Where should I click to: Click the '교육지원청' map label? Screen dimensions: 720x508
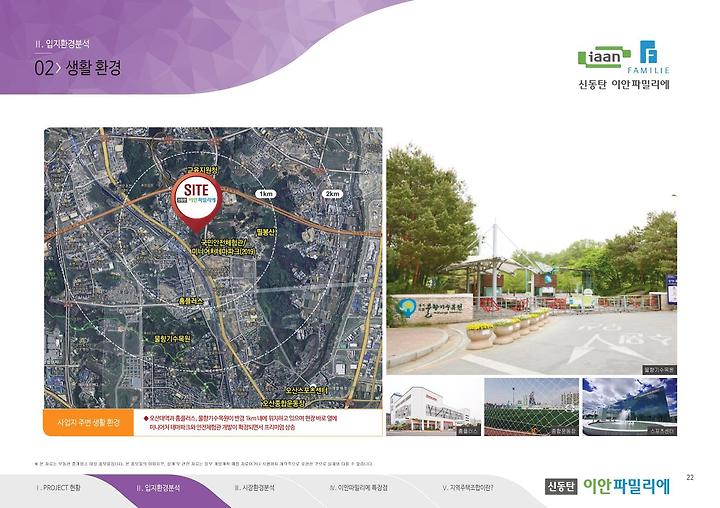(202, 170)
